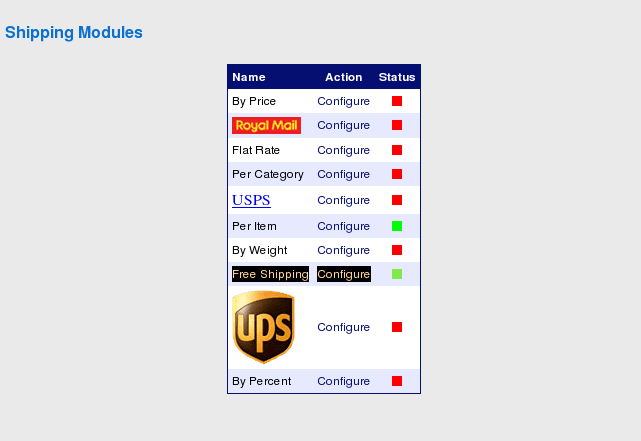Click the Royal Mail logo
This screenshot has height=441, width=641.
(267, 125)
